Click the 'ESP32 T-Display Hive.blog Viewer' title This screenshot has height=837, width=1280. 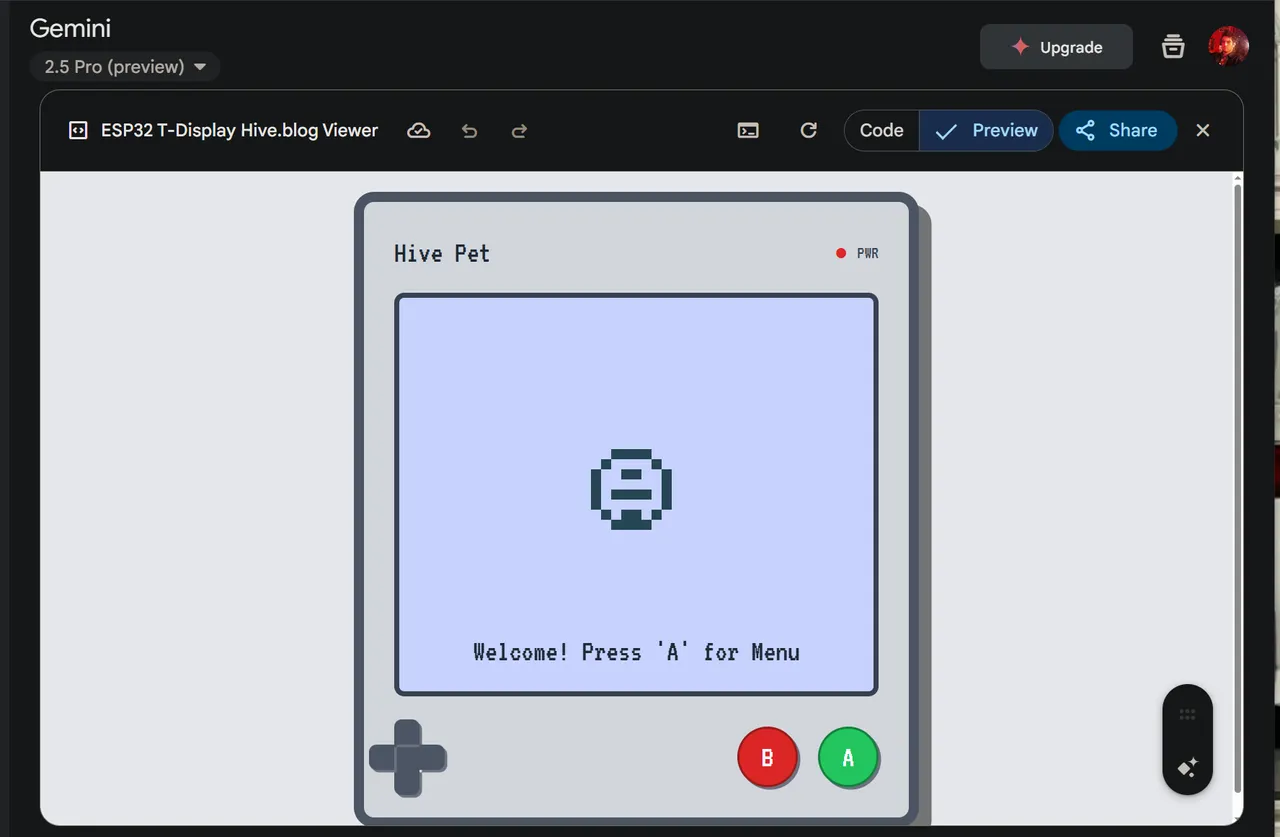(x=239, y=131)
